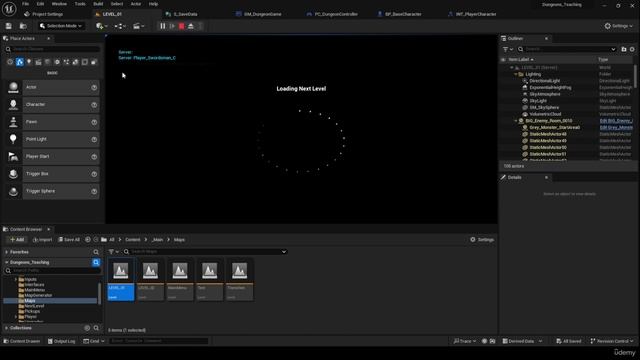The image size is (640, 360).
Task: Select the Character entry in Place Actors
Action: 52,105
